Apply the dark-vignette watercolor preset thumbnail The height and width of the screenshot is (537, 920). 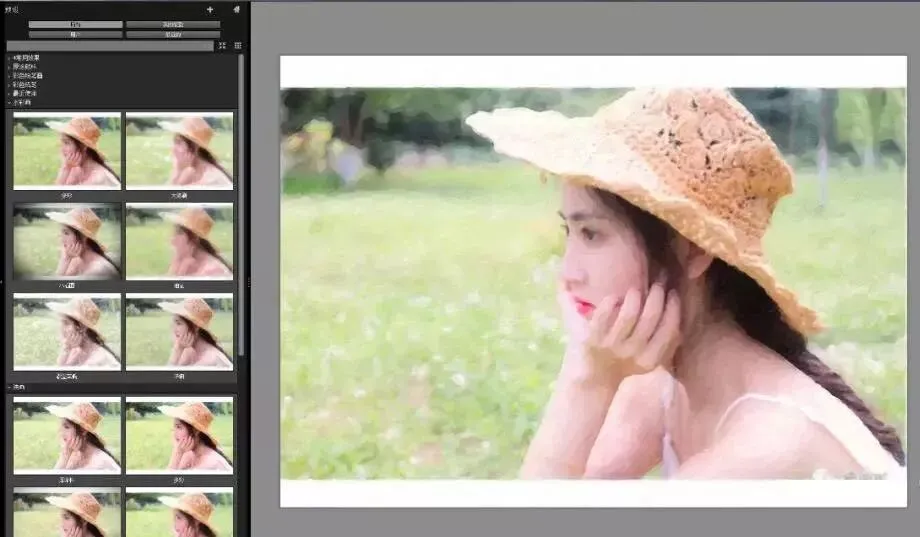pos(67,241)
